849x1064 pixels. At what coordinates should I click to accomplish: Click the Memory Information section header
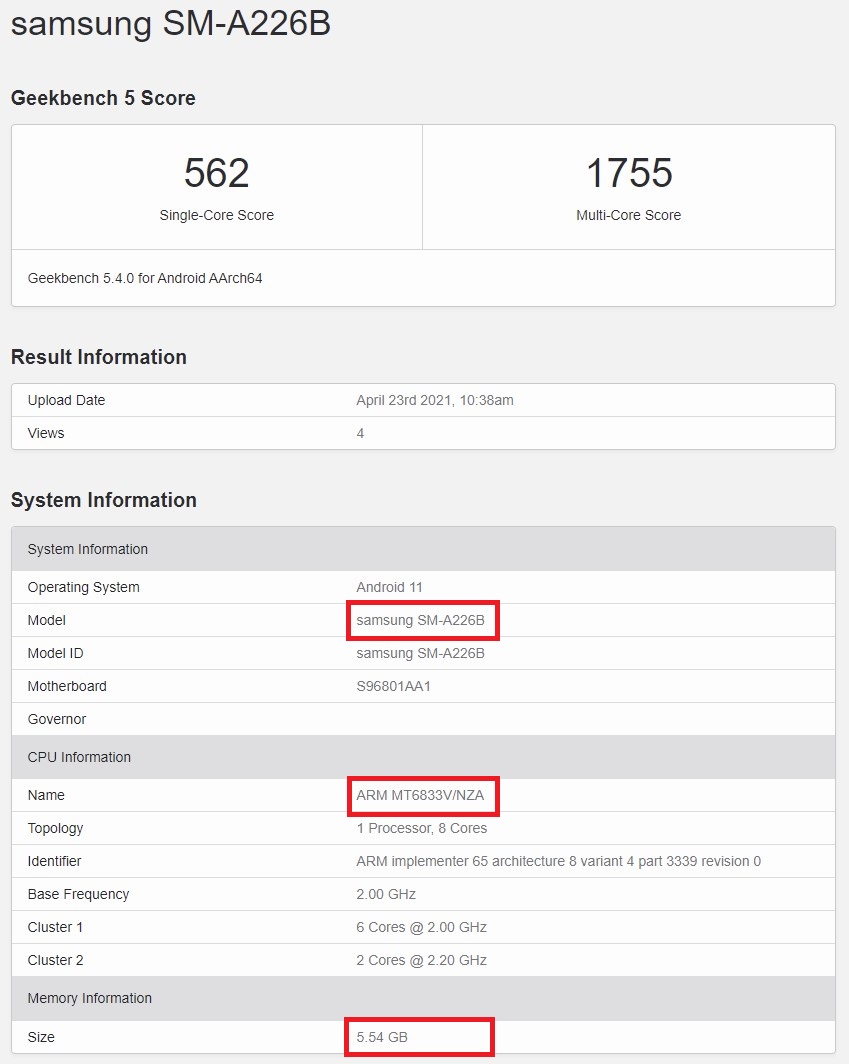pyautogui.click(x=90, y=998)
